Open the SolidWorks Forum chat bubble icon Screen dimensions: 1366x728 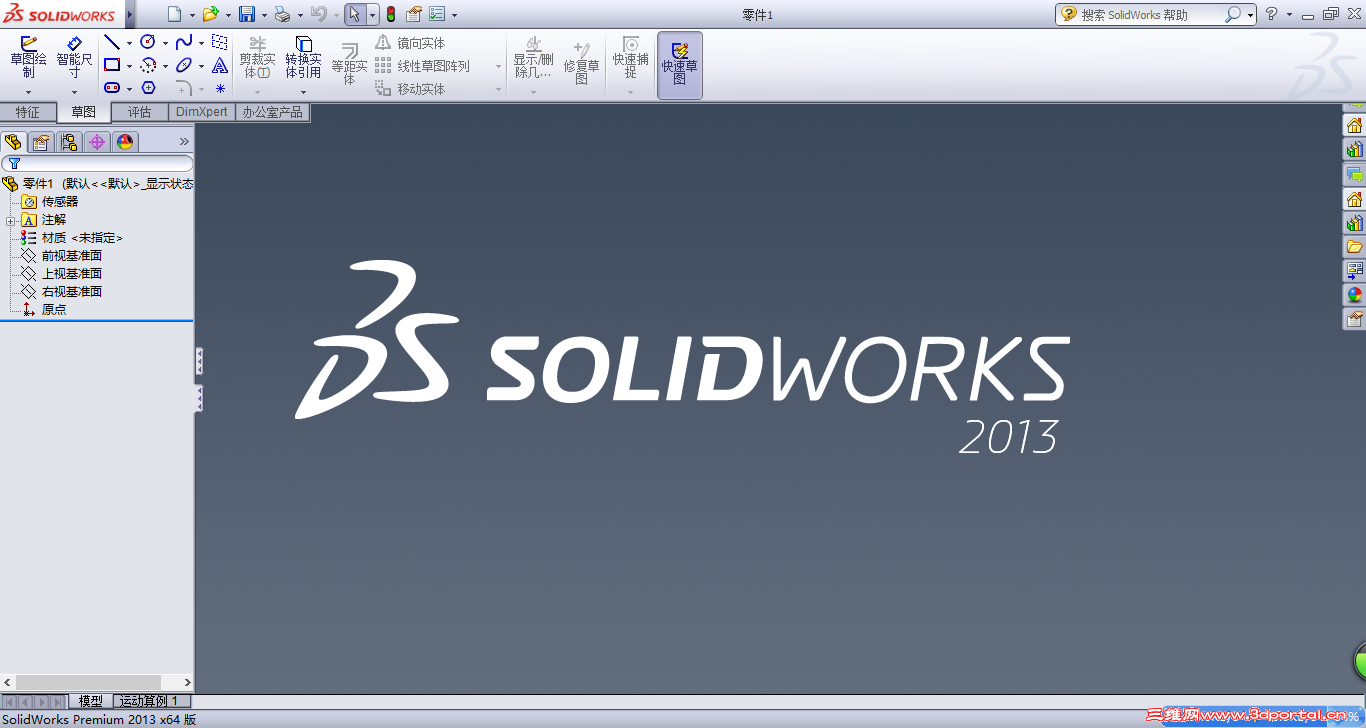1354,175
